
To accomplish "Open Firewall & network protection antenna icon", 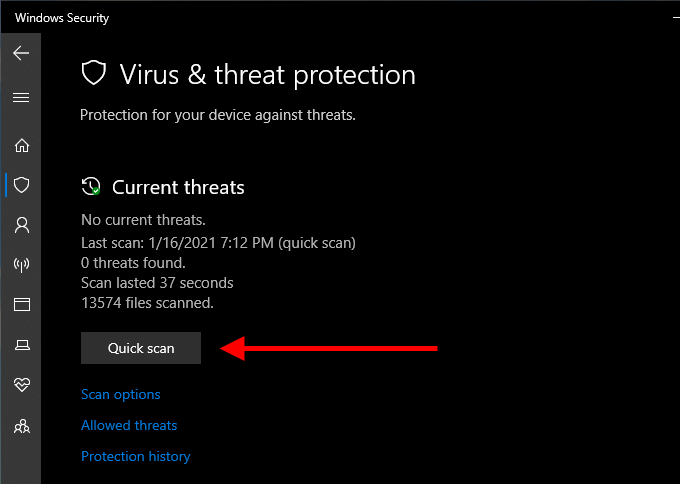I will pos(21,265).
